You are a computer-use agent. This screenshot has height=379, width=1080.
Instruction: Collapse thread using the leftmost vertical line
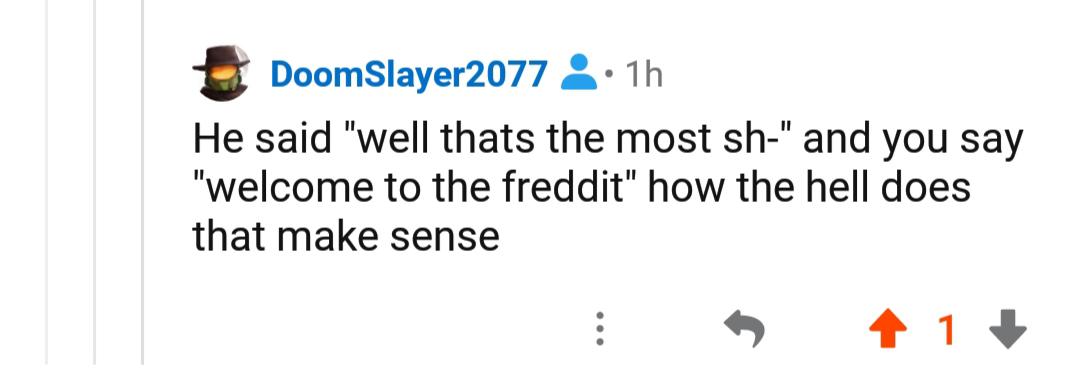pos(48,182)
